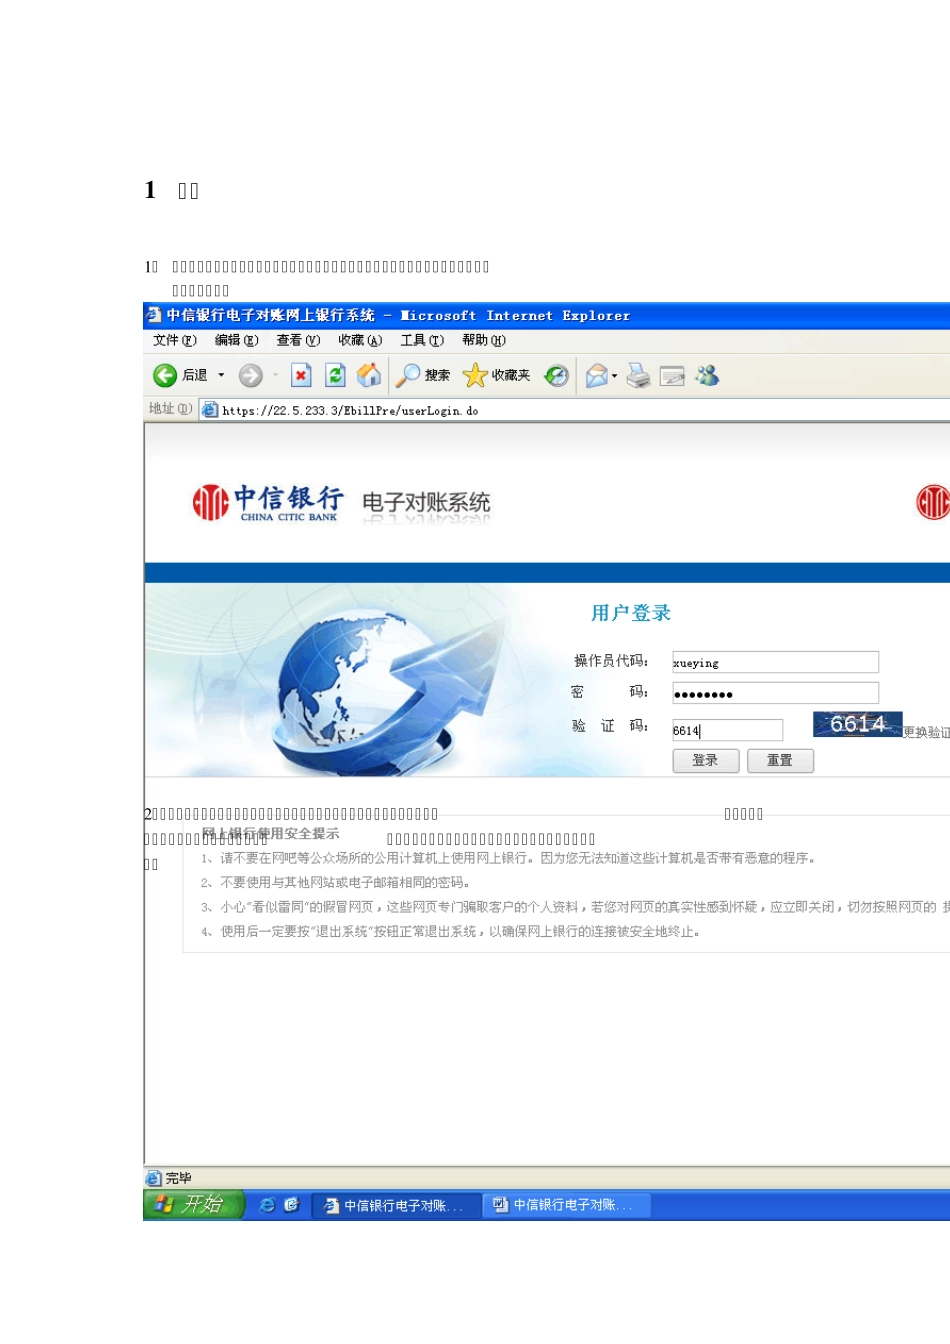This screenshot has height=1344, width=950.
Task: Open the 文件(F) menu
Action: (175, 340)
